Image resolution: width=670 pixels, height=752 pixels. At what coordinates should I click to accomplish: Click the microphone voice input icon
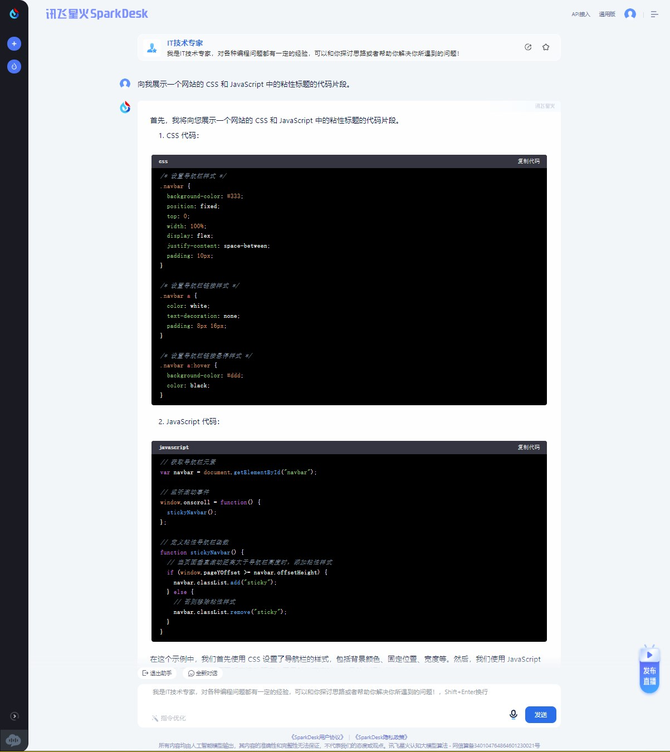click(513, 714)
